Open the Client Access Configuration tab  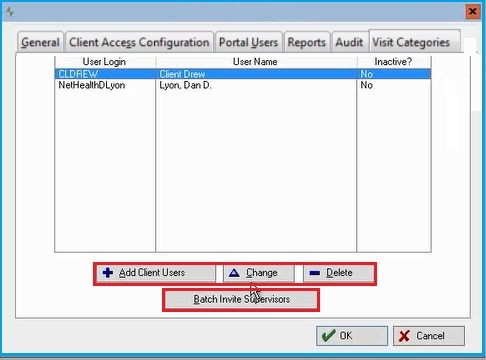coord(139,42)
